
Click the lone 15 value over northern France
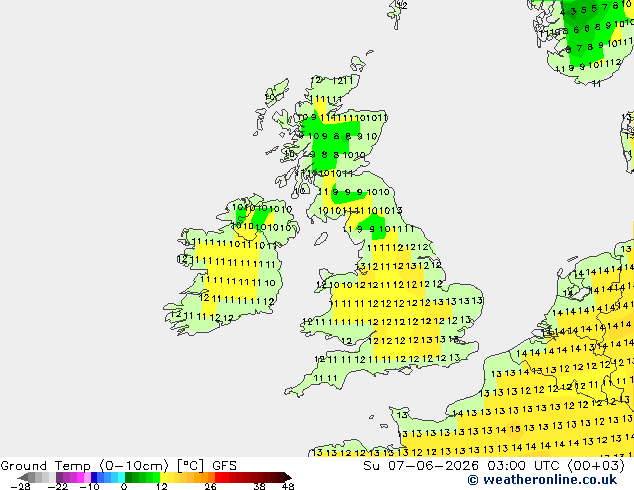point(515,429)
